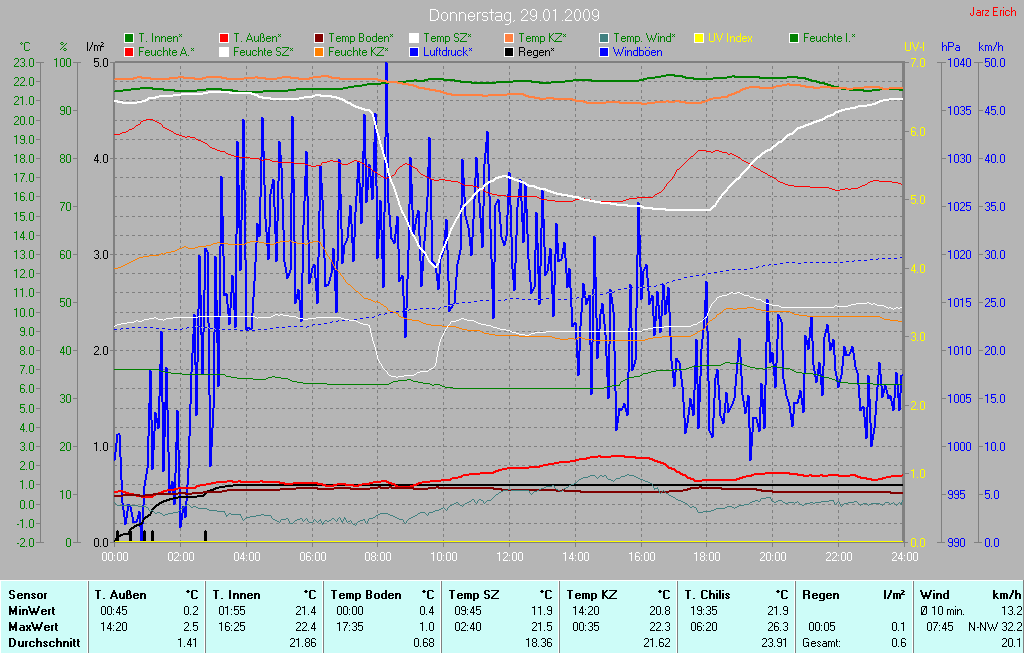Click the T. Chilis average value '23.91'
The width and height of the screenshot is (1024, 653).
(775, 643)
